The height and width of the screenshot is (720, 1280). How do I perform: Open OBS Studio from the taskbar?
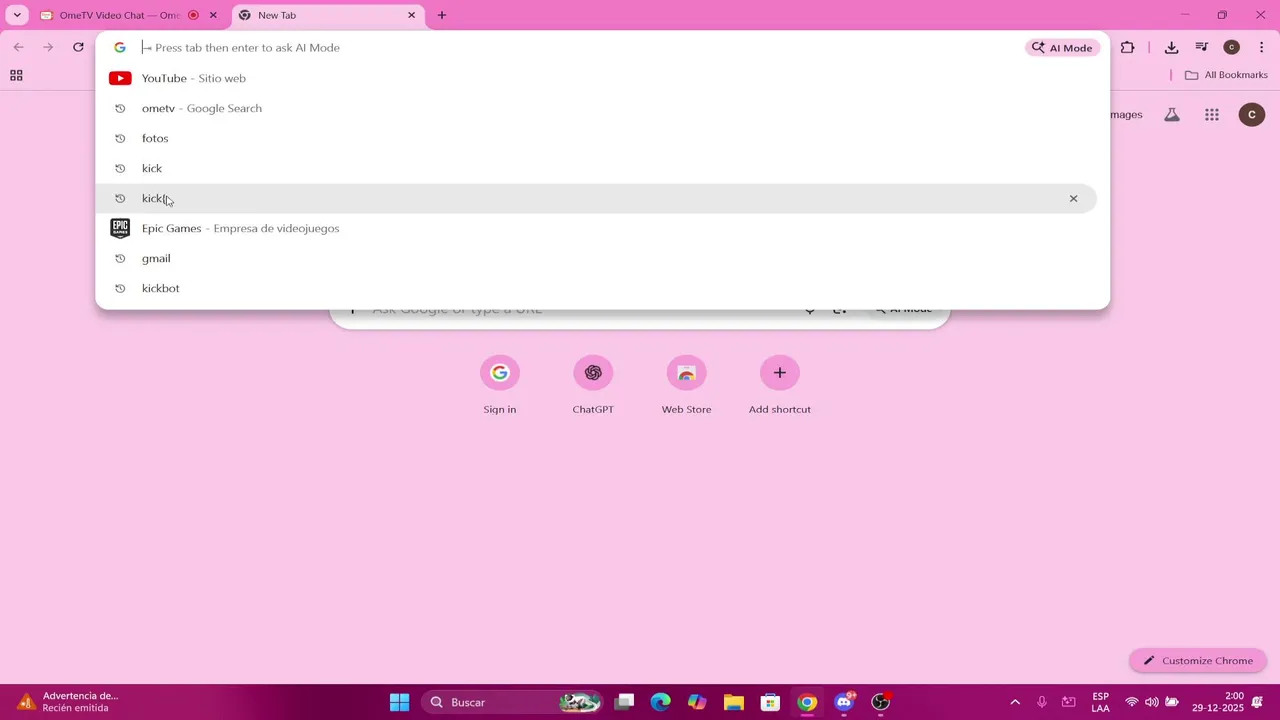(881, 702)
